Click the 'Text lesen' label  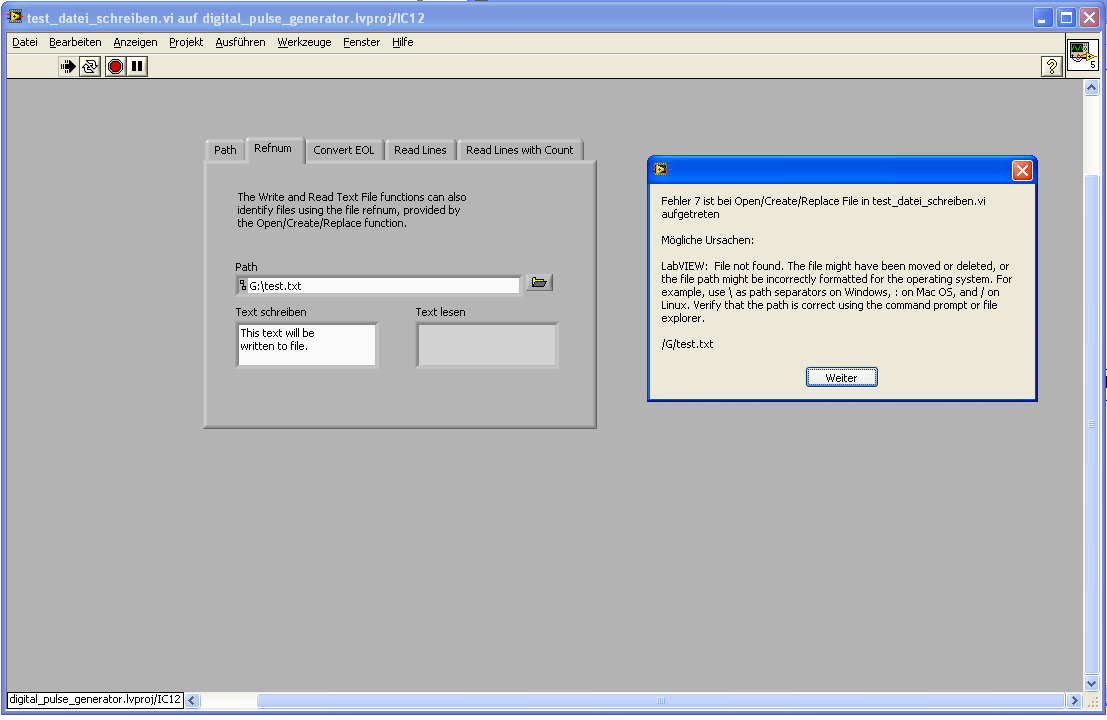(441, 312)
